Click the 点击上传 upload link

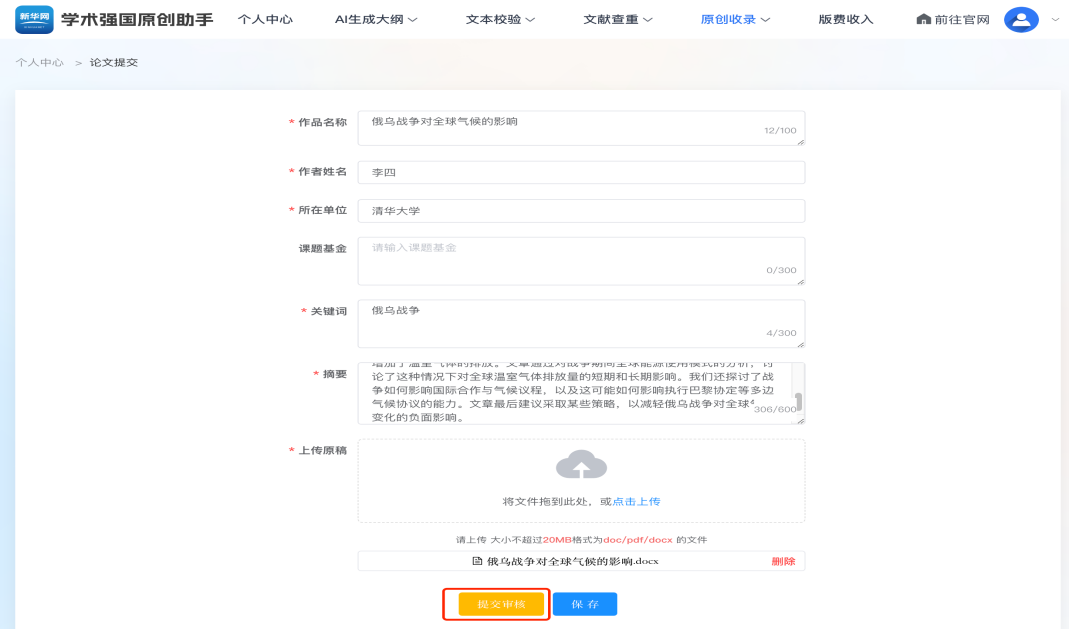[636, 501]
